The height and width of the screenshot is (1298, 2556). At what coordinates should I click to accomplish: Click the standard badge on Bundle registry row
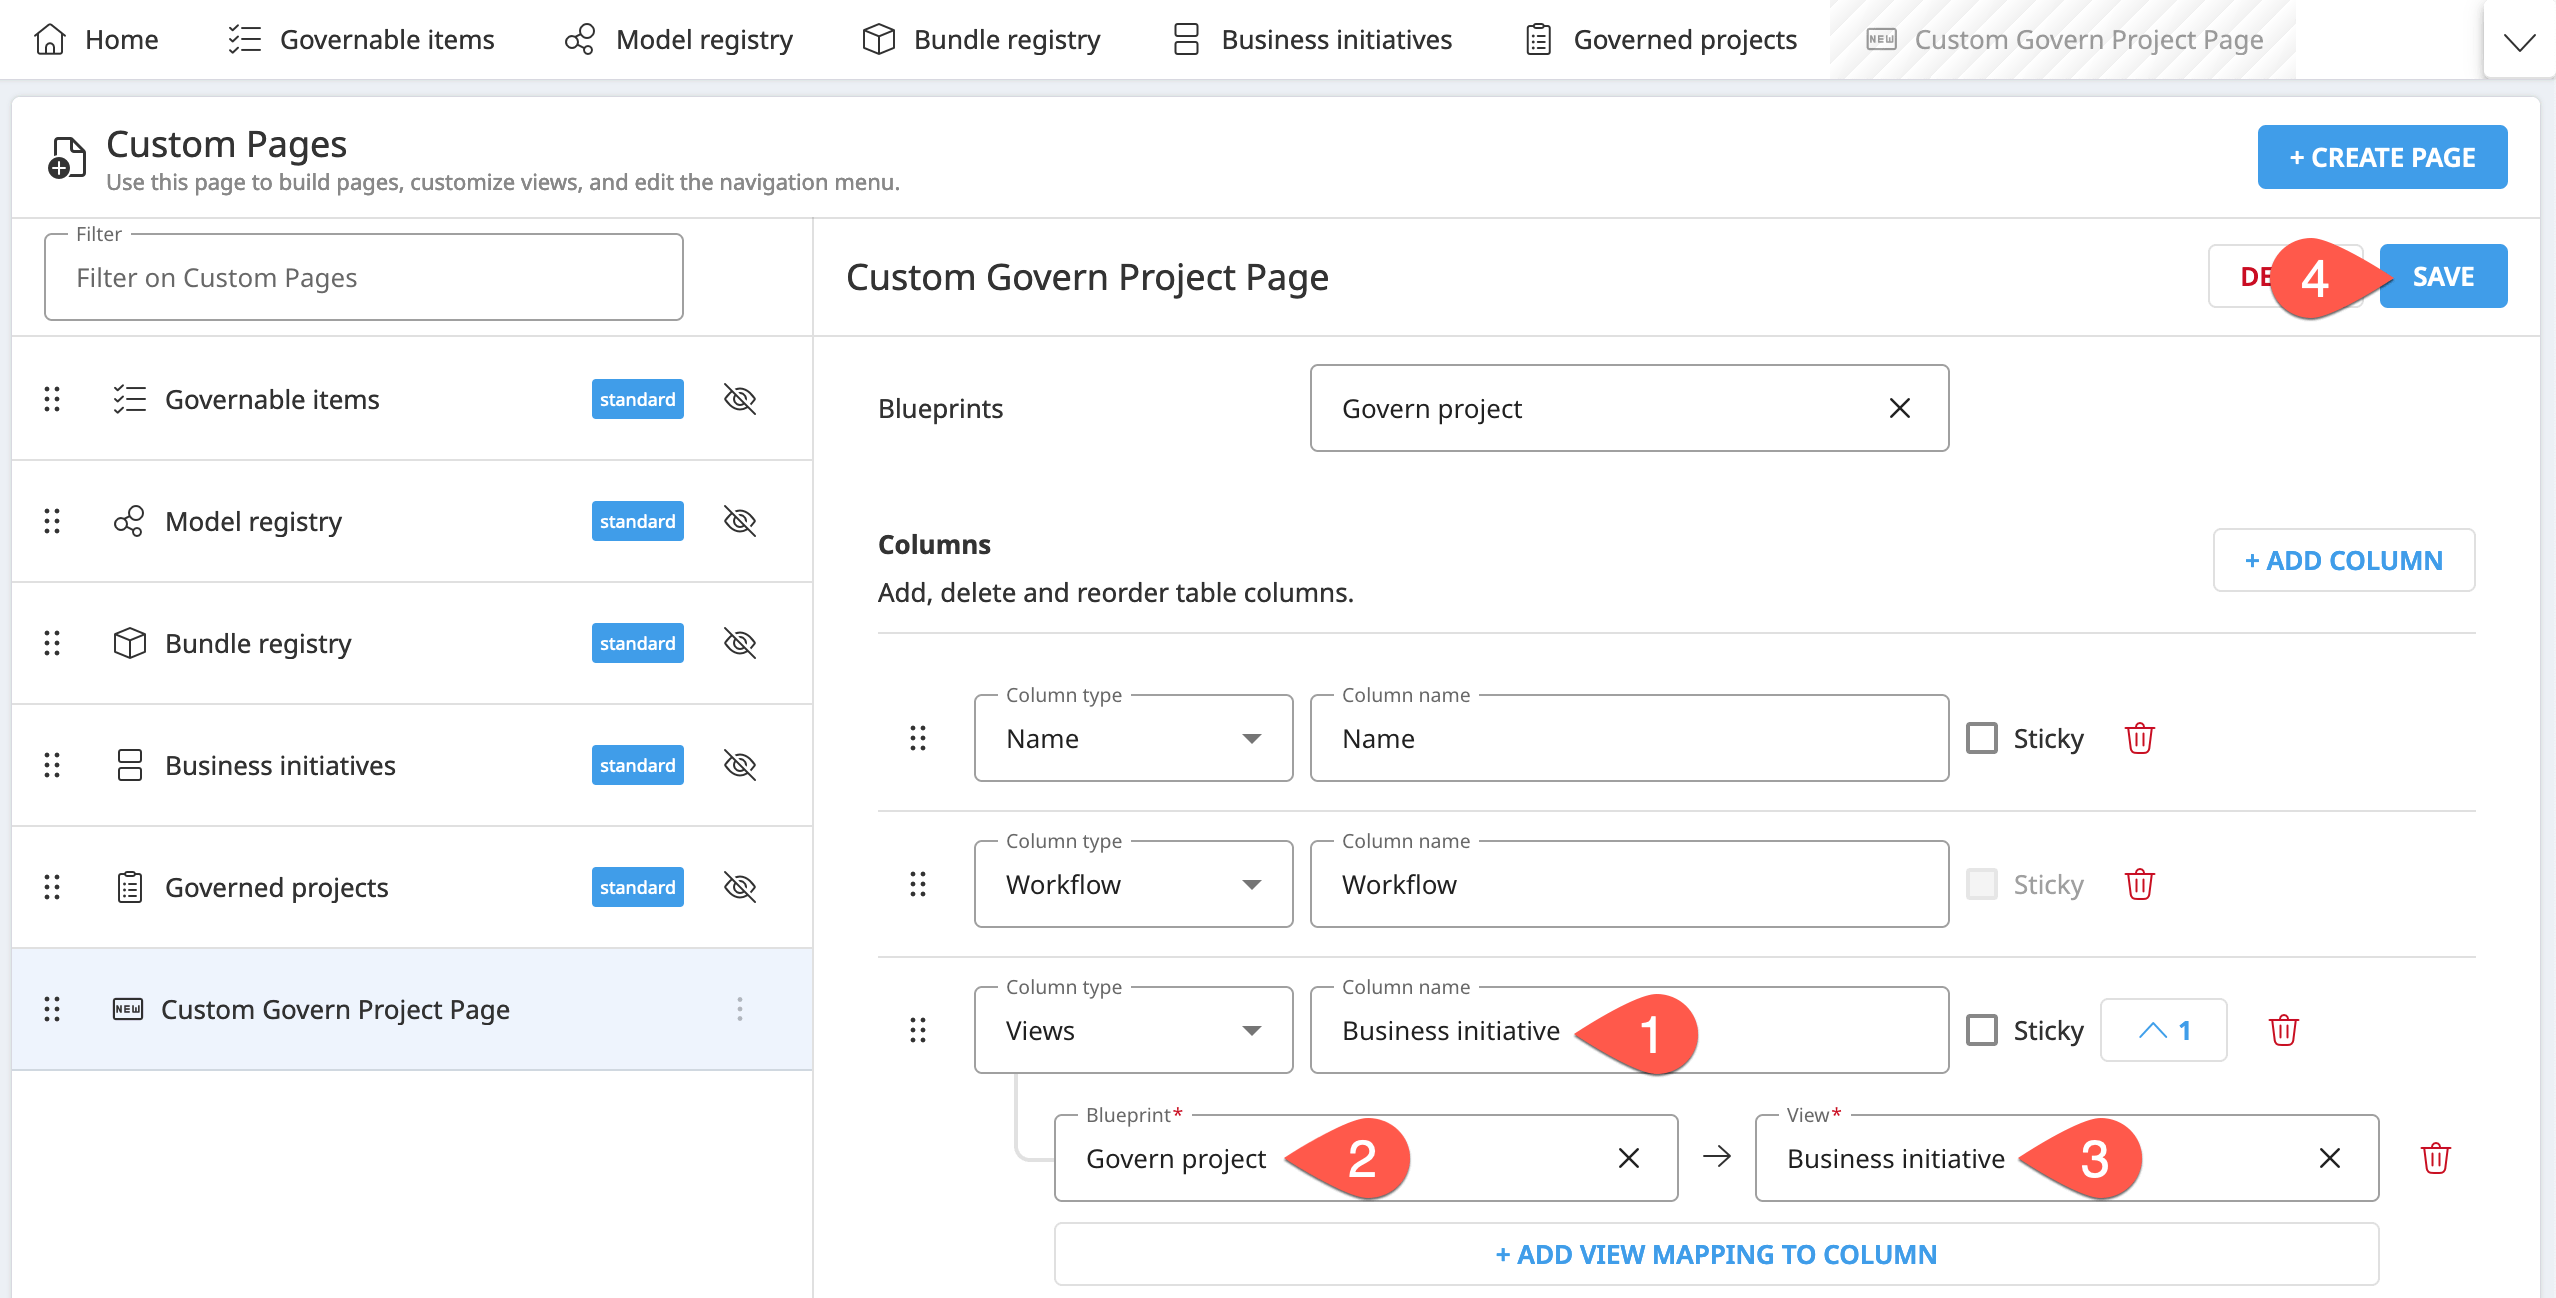(637, 643)
